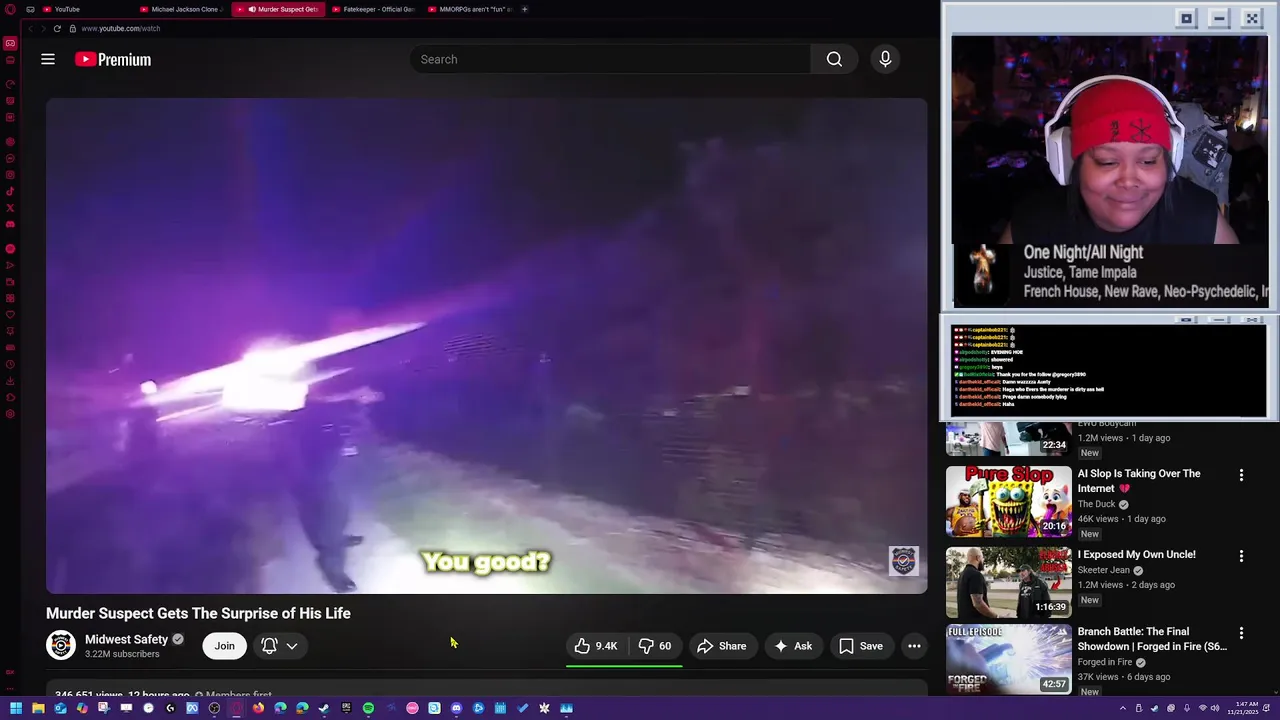
Task: Like the video with thumbs-up 9.4K
Action: pyautogui.click(x=596, y=646)
